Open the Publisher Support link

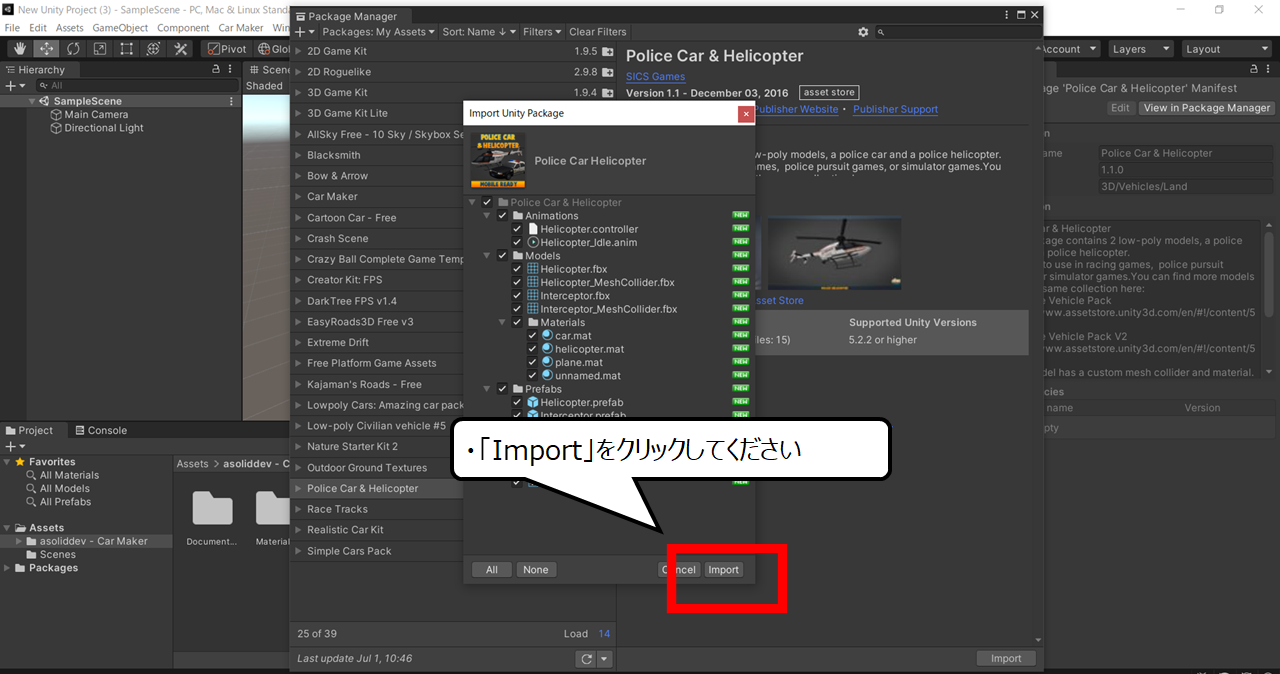click(895, 109)
